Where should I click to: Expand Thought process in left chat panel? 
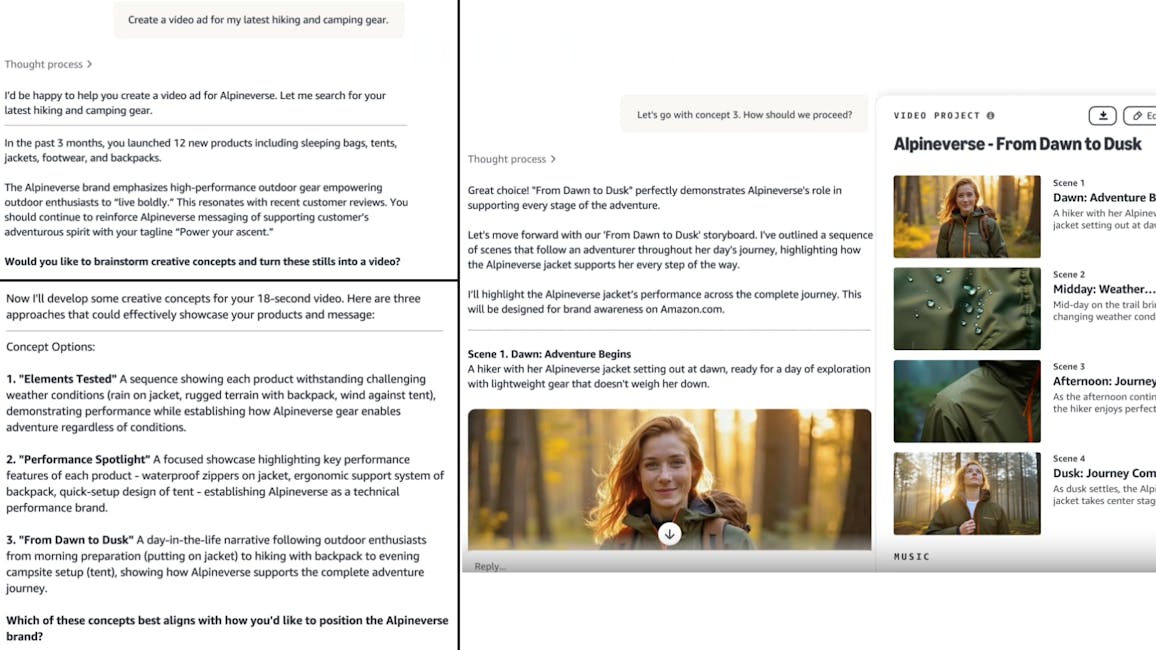48,64
